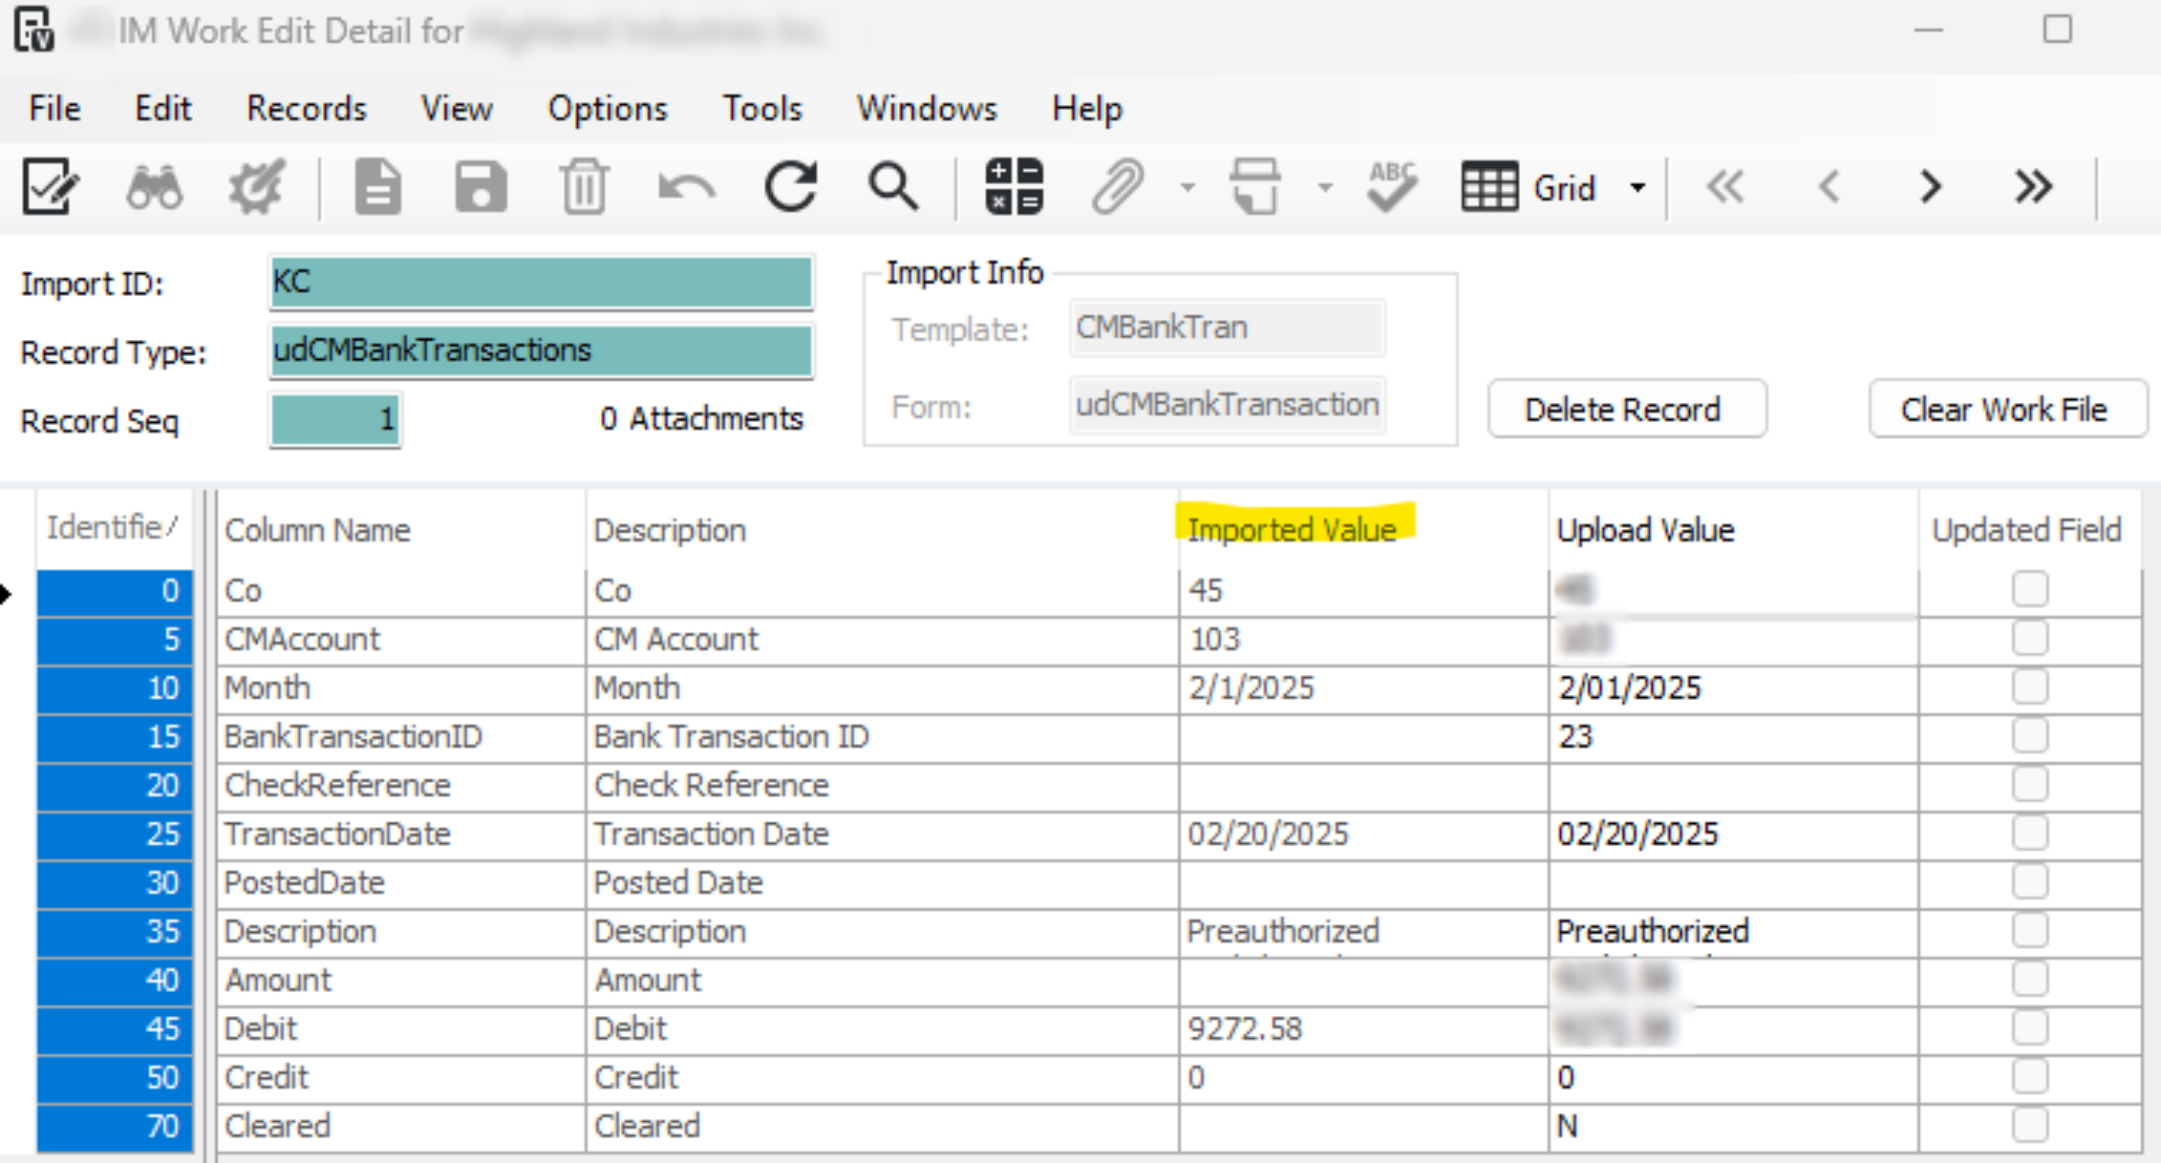Open the Tools menu
The height and width of the screenshot is (1163, 2161).
click(762, 108)
